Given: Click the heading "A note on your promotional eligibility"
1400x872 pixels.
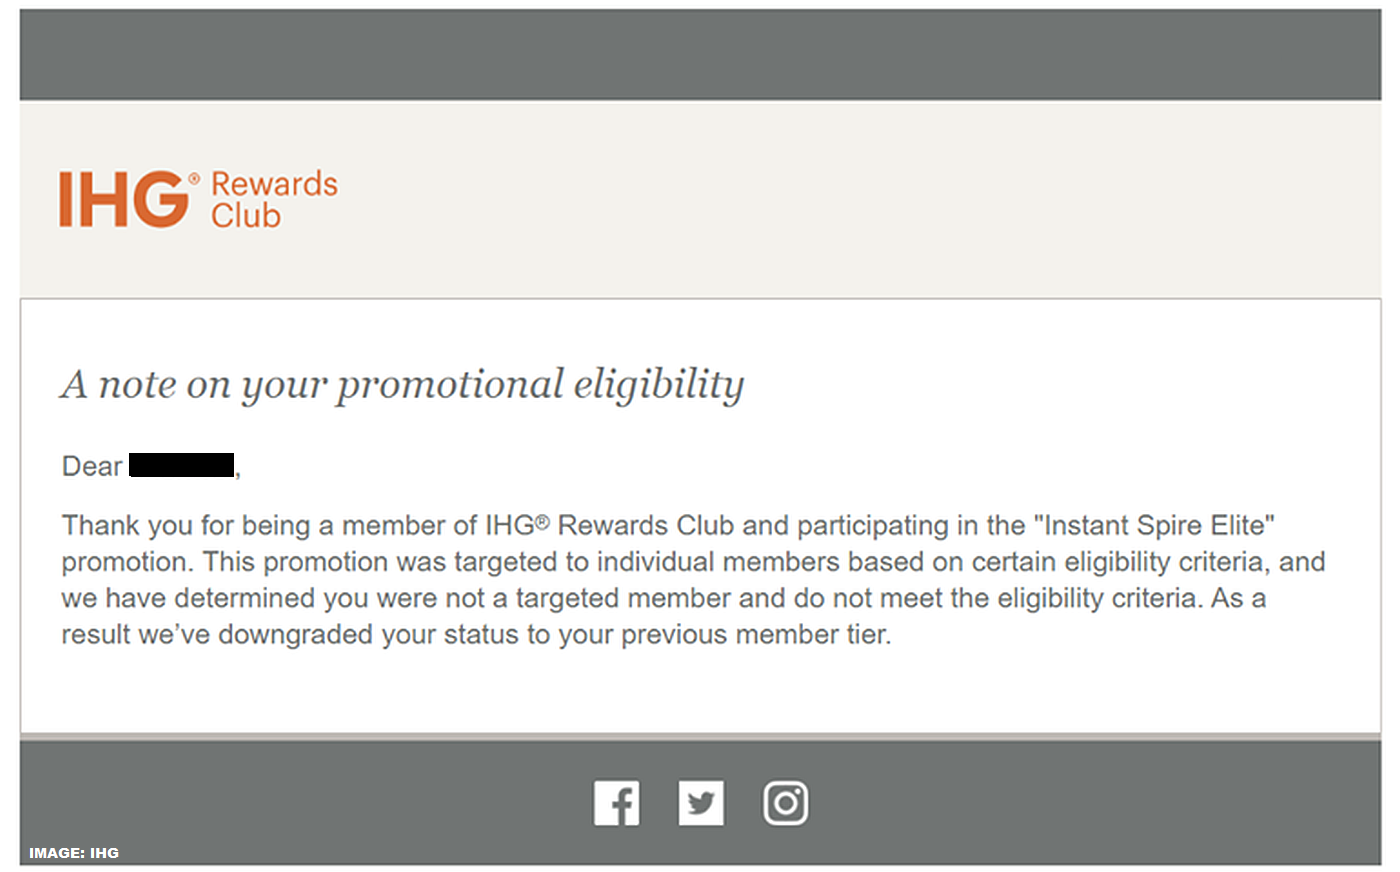Looking at the screenshot, I should click(x=402, y=384).
